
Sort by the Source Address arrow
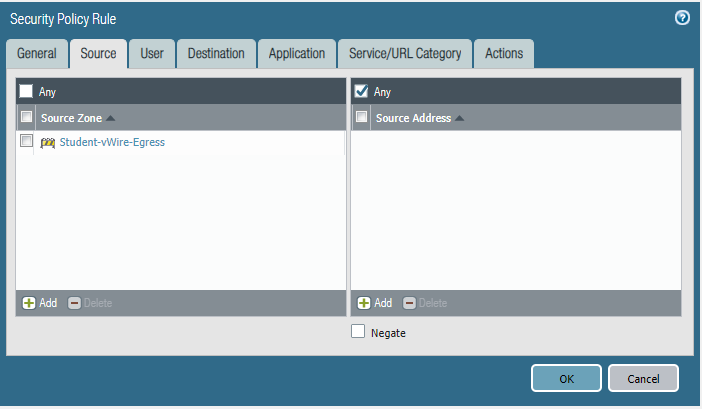[459, 118]
